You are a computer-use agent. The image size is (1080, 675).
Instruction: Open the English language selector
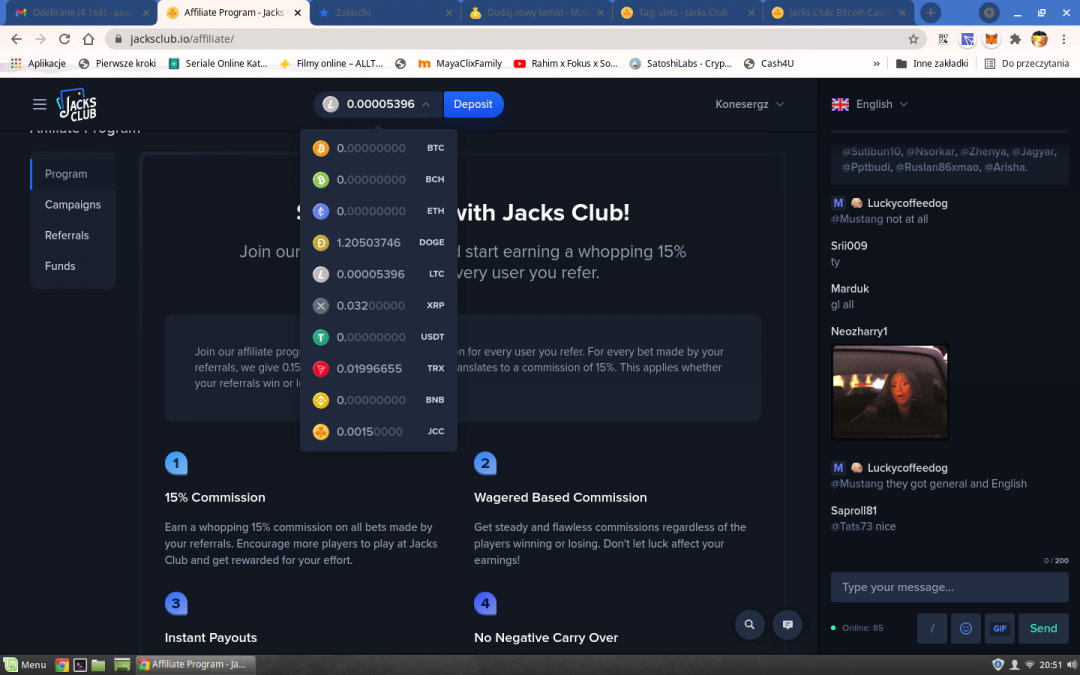click(x=870, y=104)
